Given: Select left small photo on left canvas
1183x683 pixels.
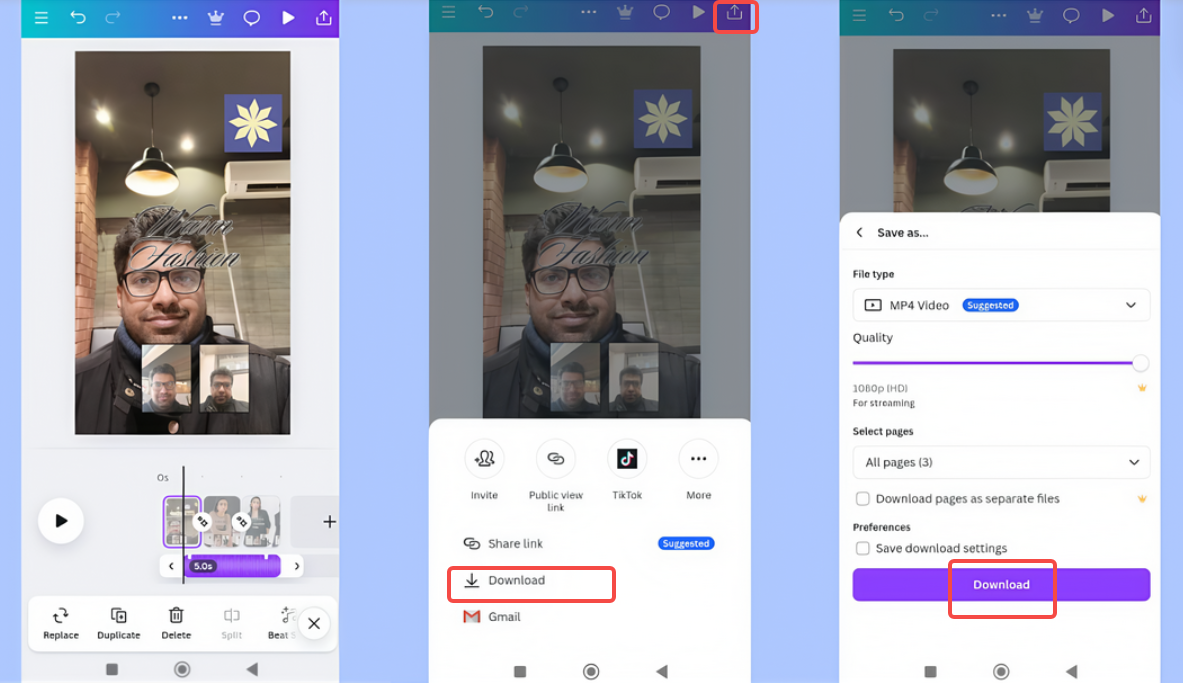Looking at the screenshot, I should 166,378.
